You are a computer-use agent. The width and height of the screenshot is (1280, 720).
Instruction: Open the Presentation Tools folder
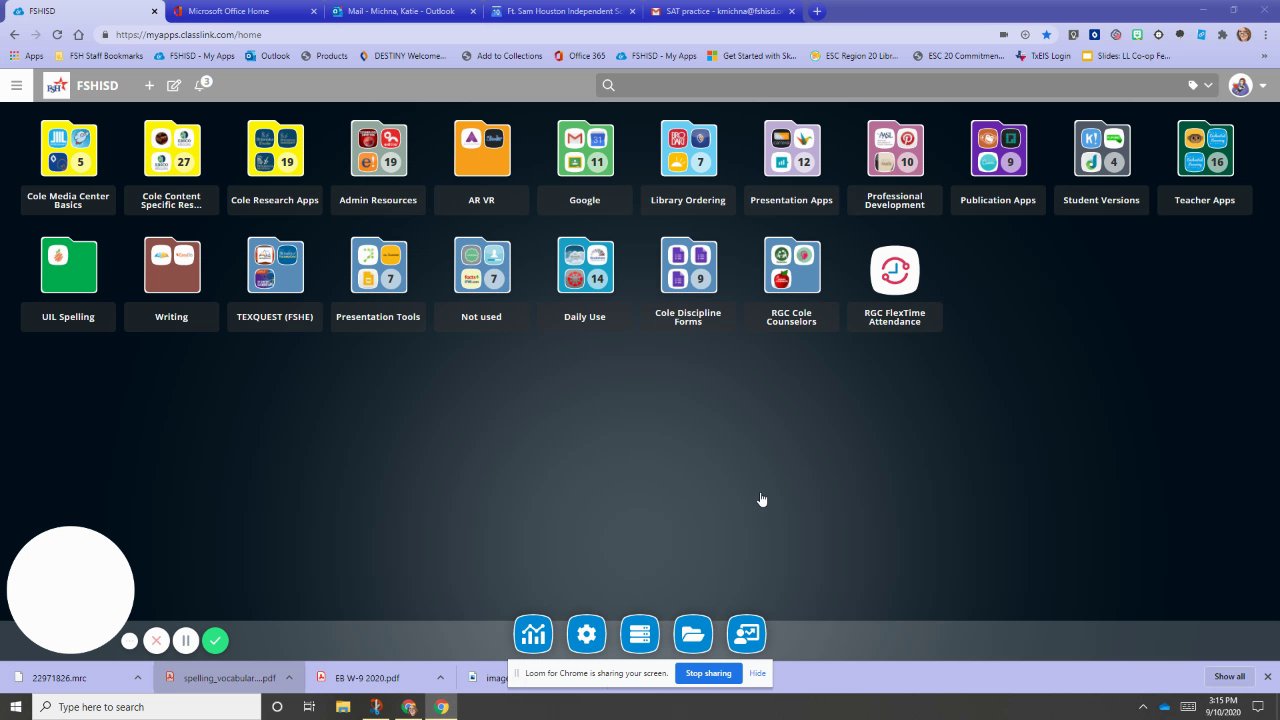click(378, 266)
